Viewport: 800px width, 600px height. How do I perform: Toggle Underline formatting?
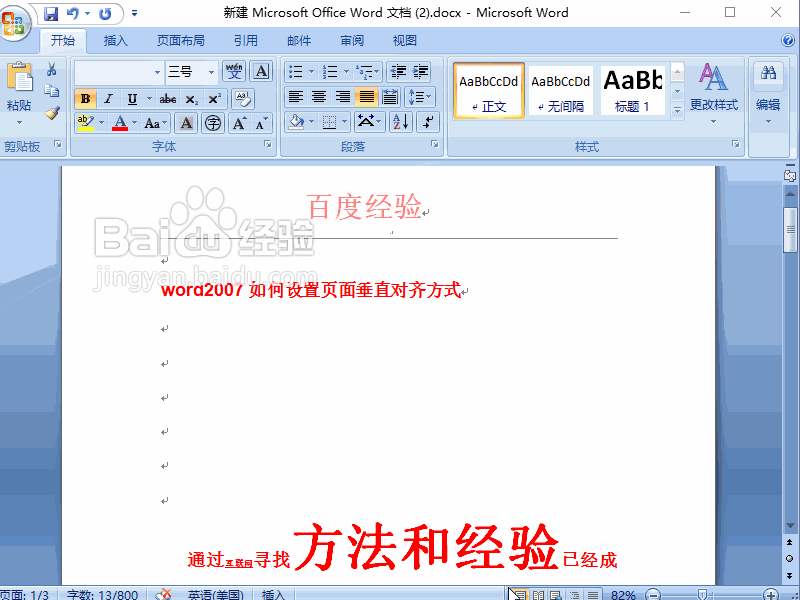click(x=132, y=99)
